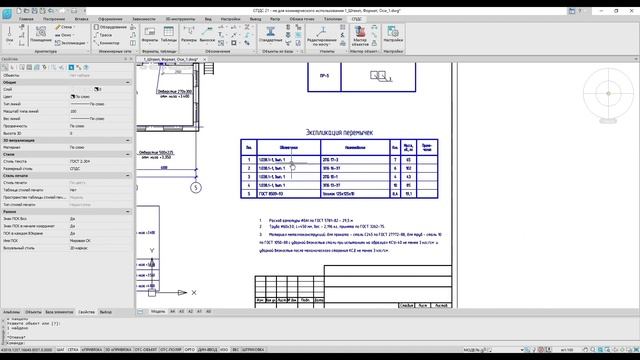Switch to the Выбор panel tab

click(106, 312)
